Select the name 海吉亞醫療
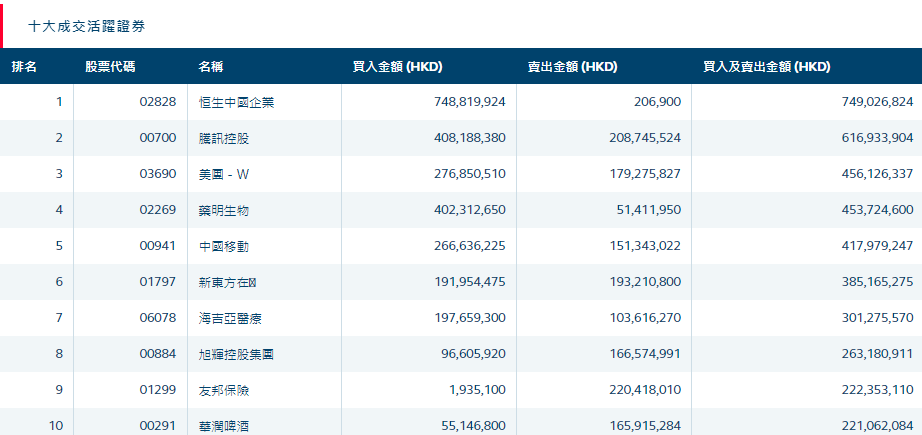Image resolution: width=922 pixels, height=435 pixels. pos(230,319)
